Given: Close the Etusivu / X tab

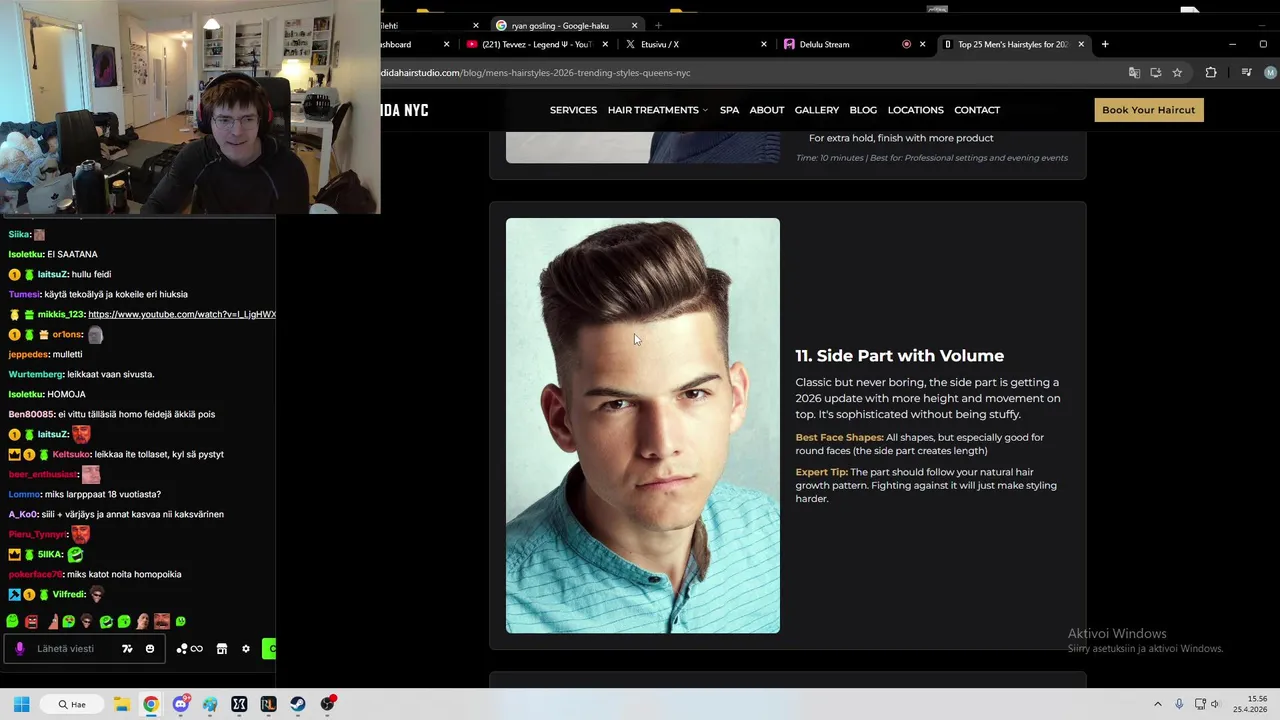Looking at the screenshot, I should coord(764,44).
